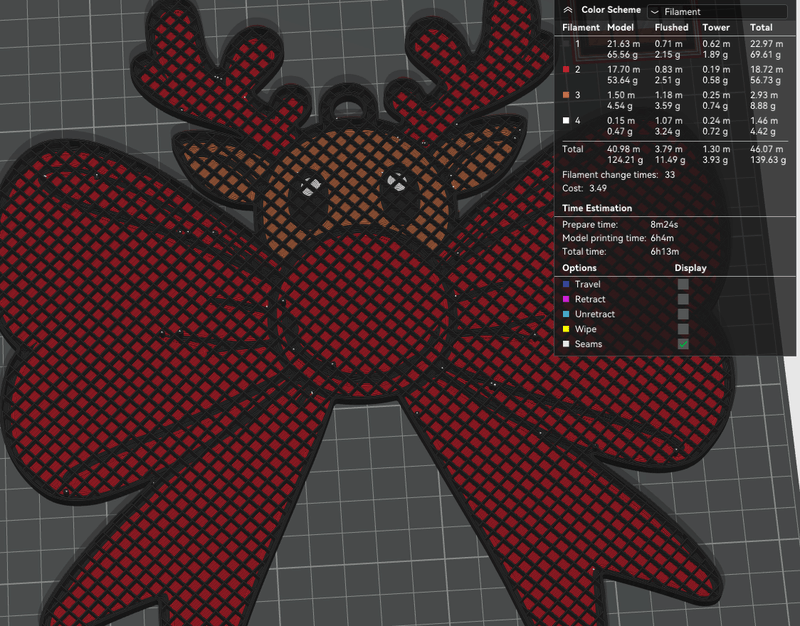
Task: Uncheck the Seams display checkbox
Action: (x=683, y=344)
